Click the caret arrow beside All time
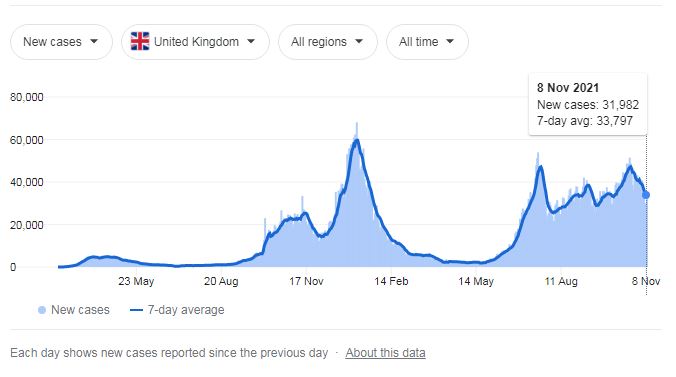Screen dimensions: 676x377 point(450,41)
